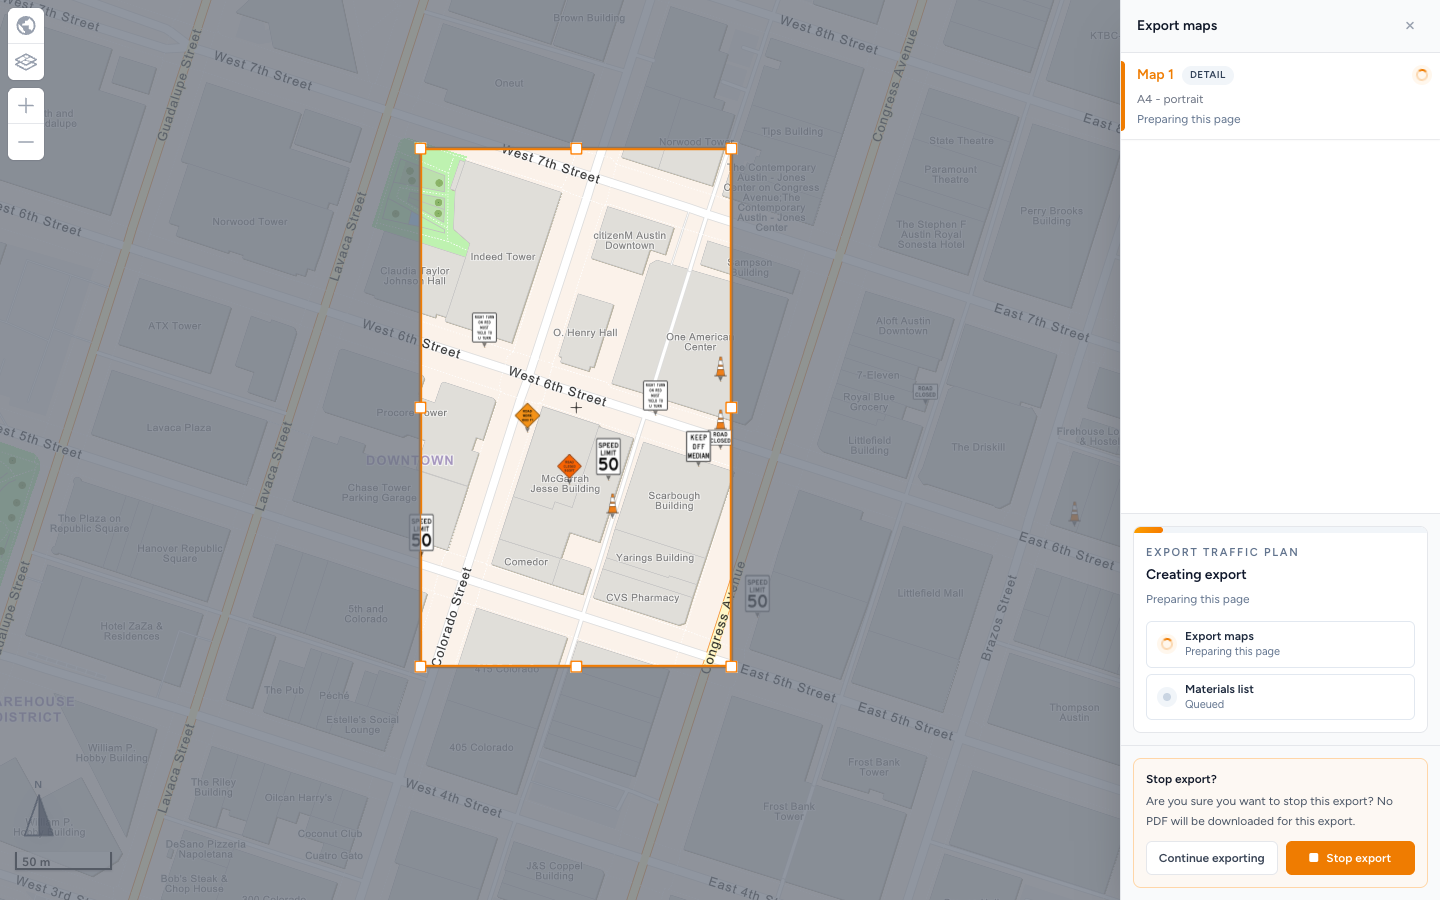Click the "Stop export?" heading
Image resolution: width=1440 pixels, height=900 pixels.
[x=1181, y=779]
